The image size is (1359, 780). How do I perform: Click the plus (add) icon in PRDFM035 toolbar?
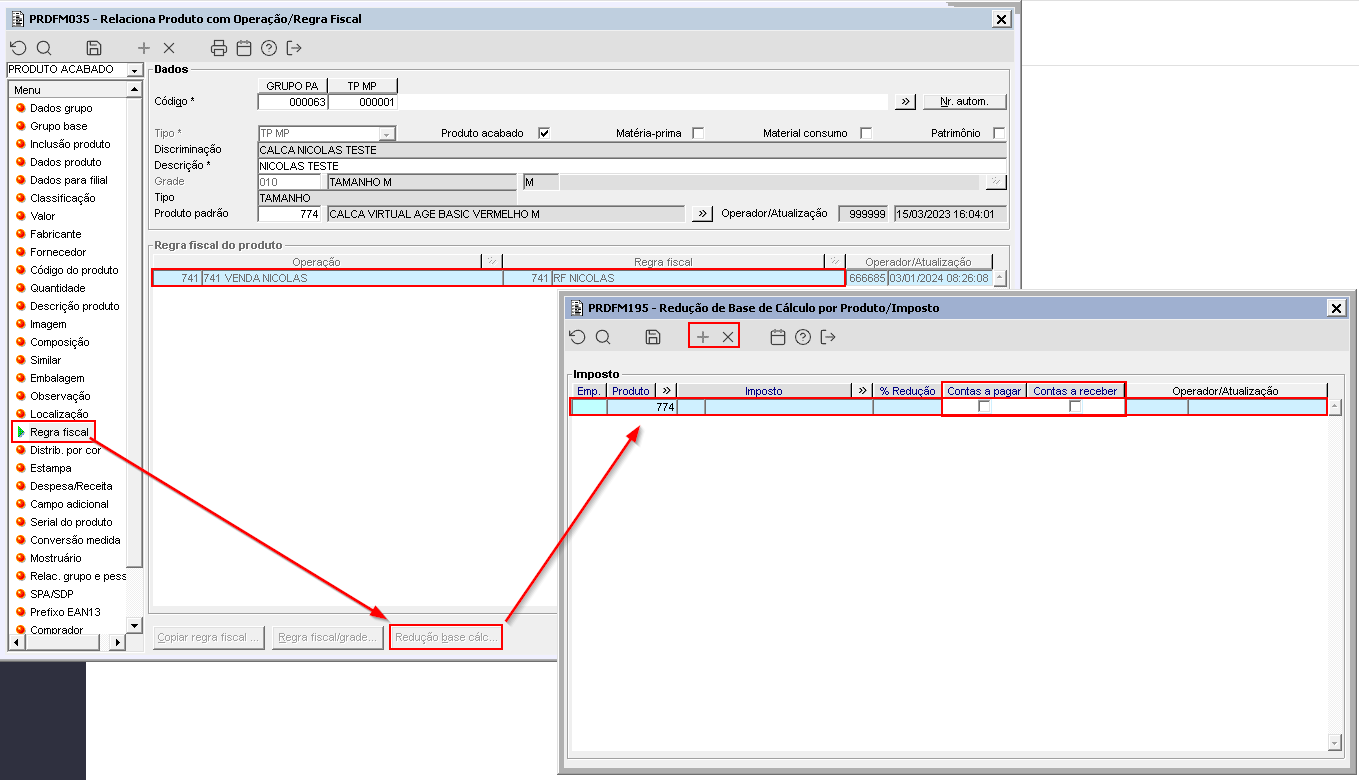point(144,48)
